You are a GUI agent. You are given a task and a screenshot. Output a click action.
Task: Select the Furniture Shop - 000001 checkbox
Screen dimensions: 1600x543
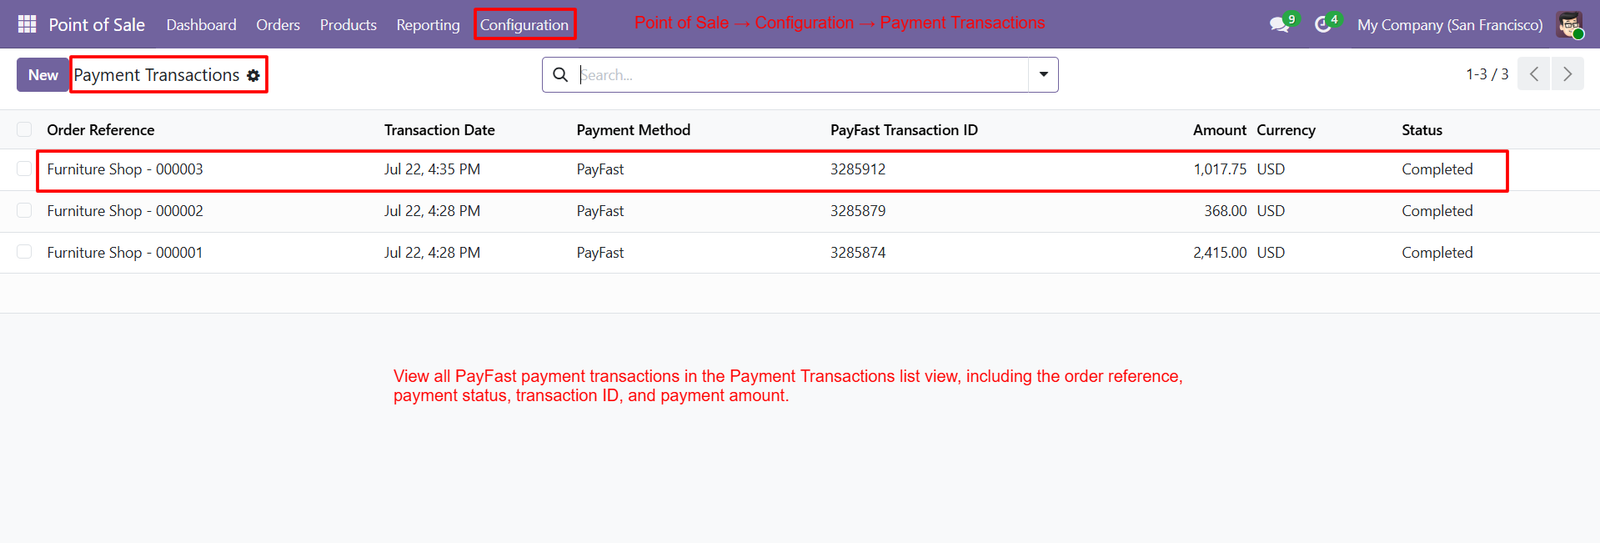(24, 252)
